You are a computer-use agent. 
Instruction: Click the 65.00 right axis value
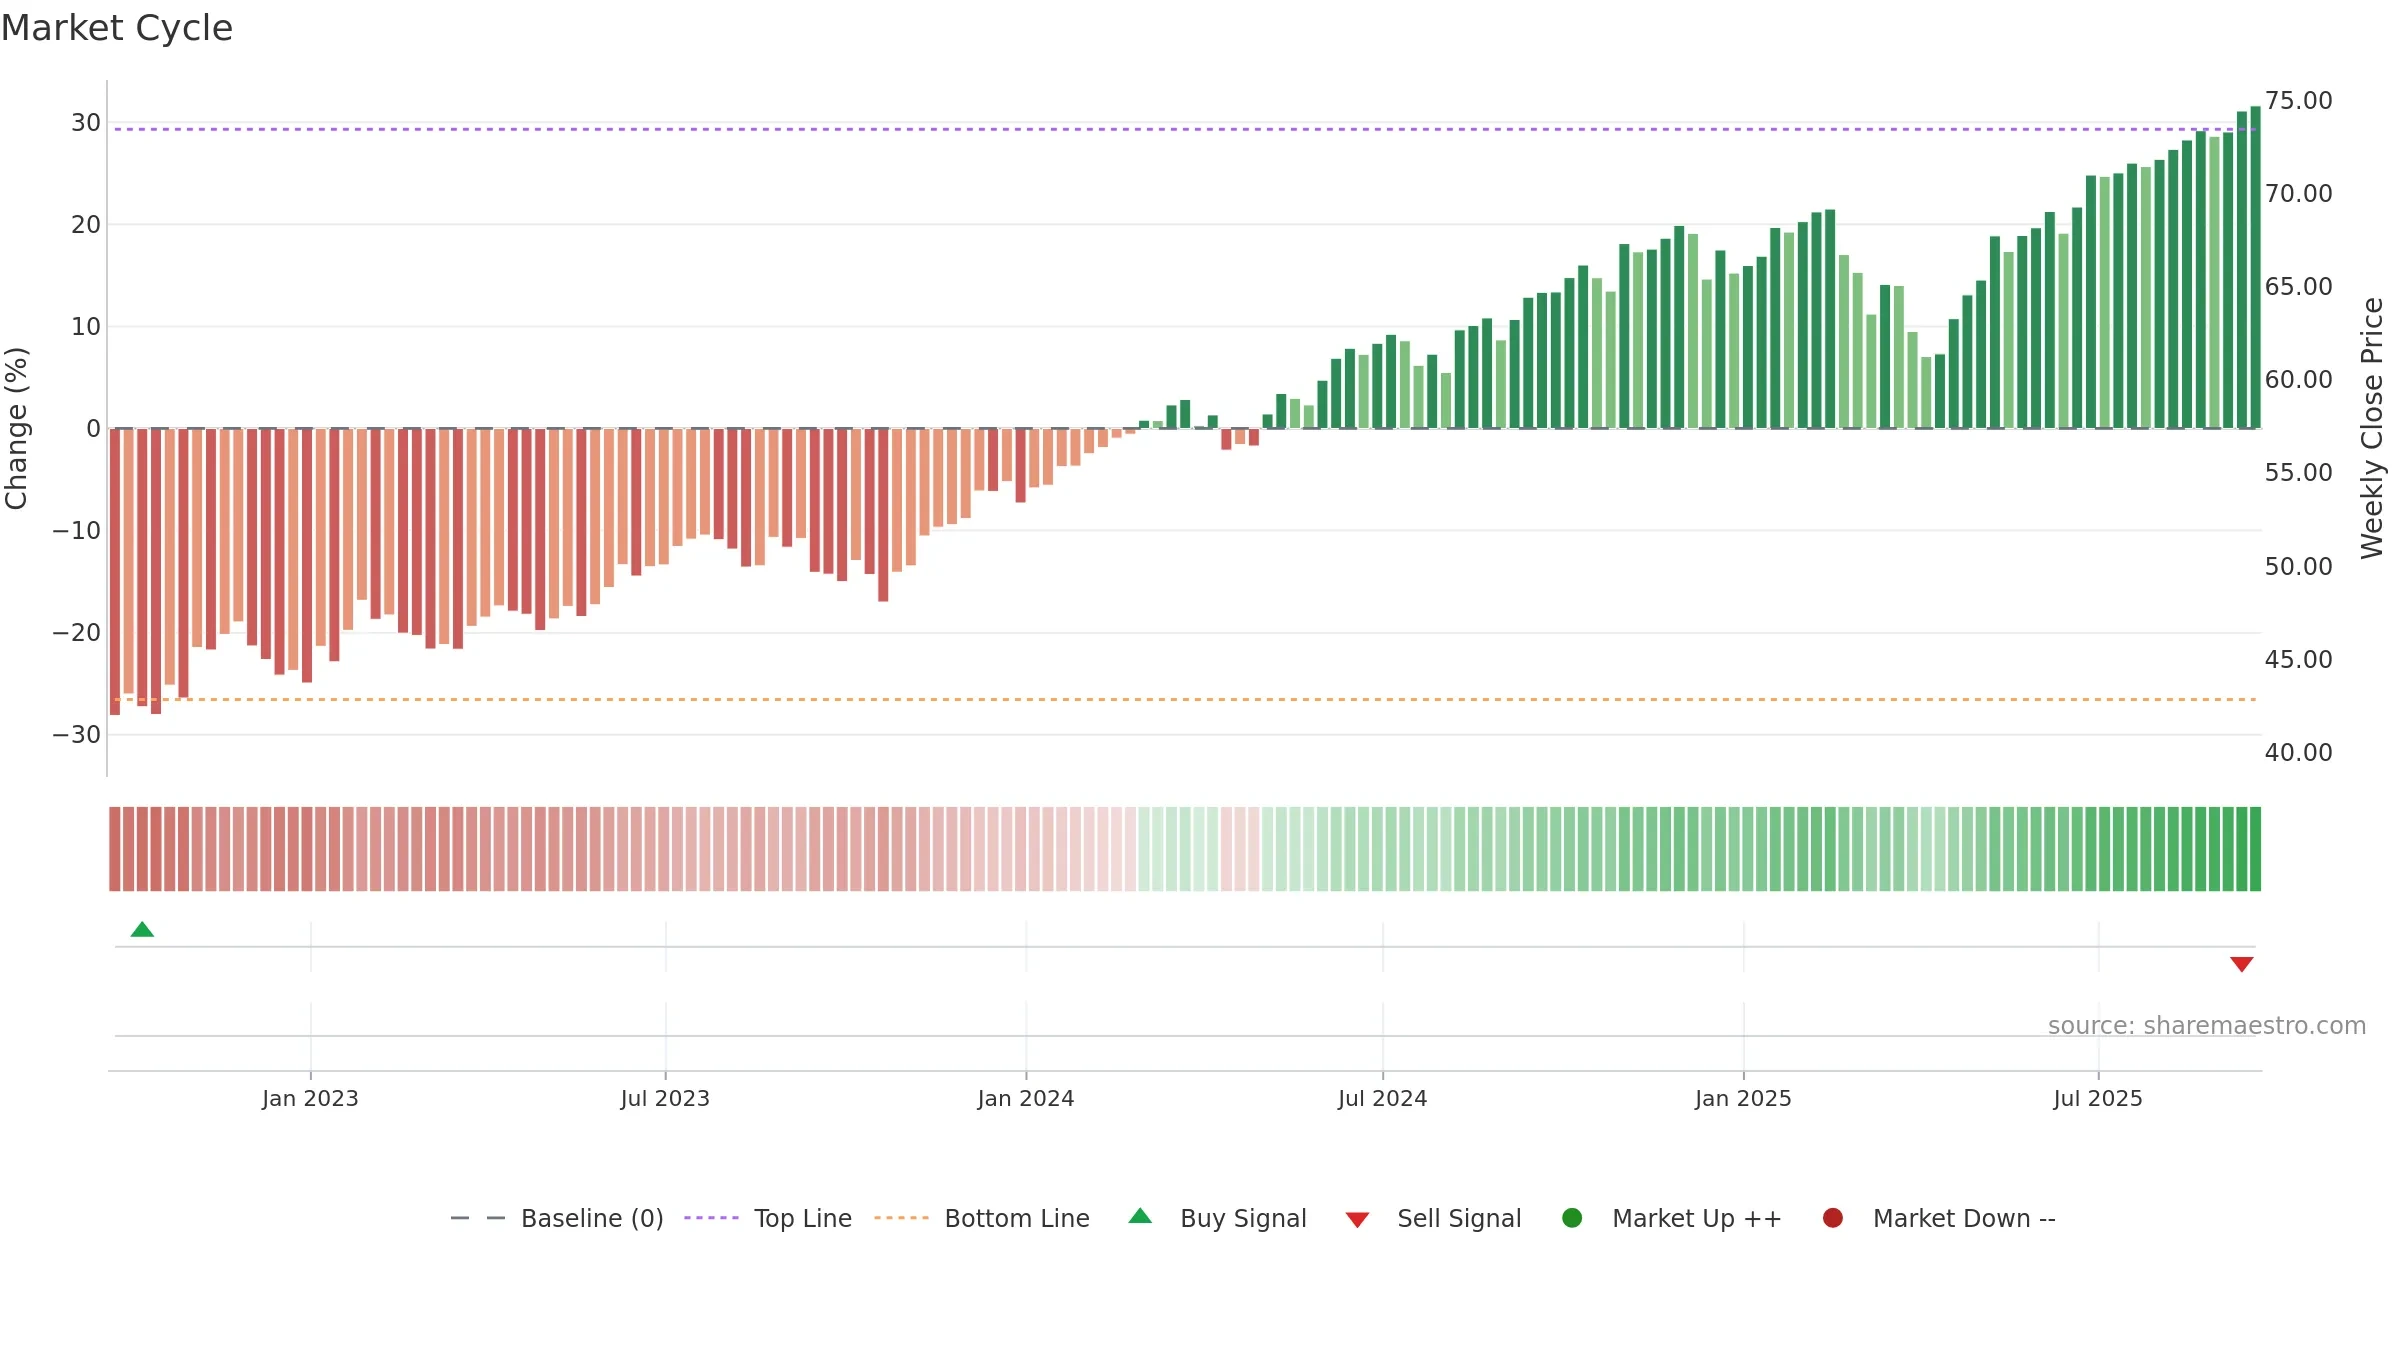point(2298,287)
